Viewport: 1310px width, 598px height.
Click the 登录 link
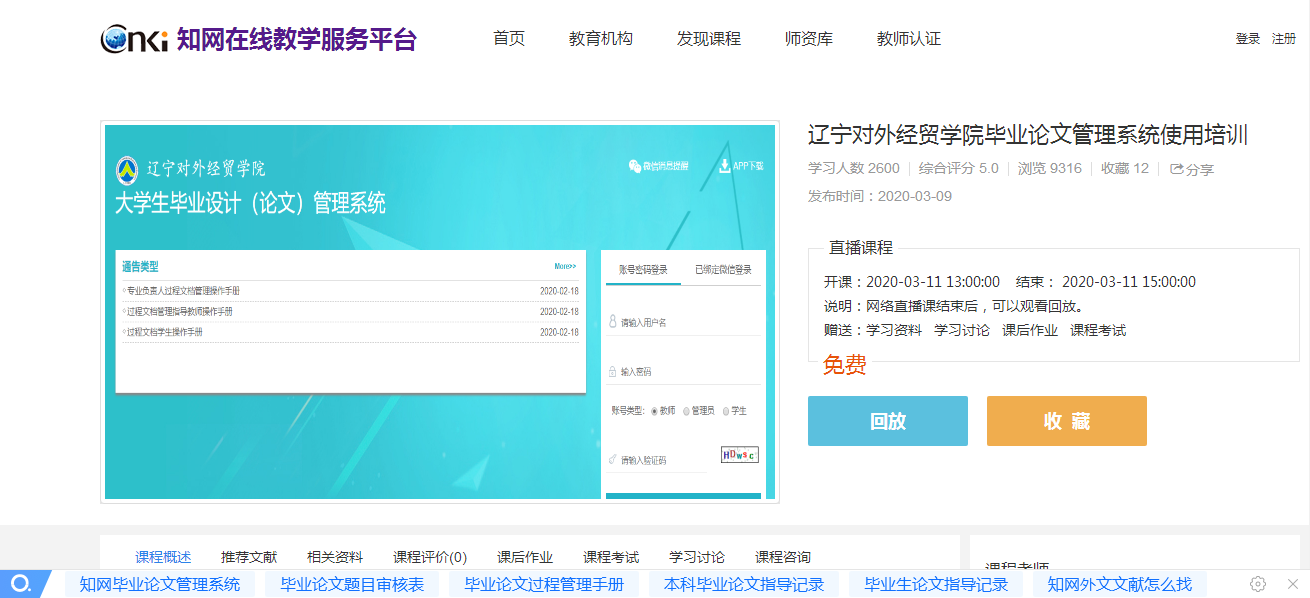[1248, 39]
